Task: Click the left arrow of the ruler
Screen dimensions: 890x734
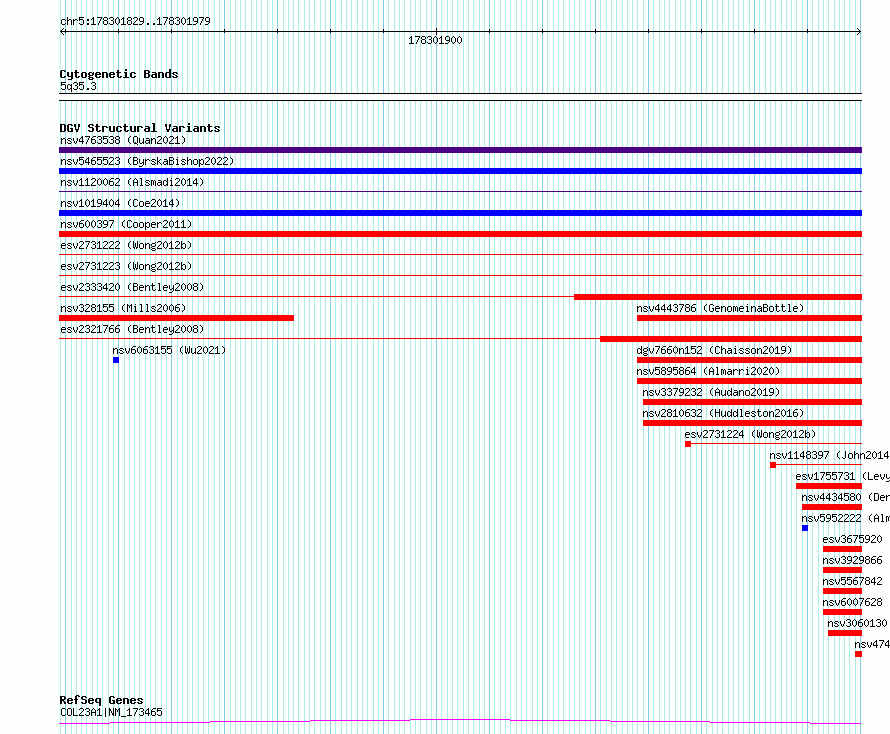Action: click(x=62, y=32)
